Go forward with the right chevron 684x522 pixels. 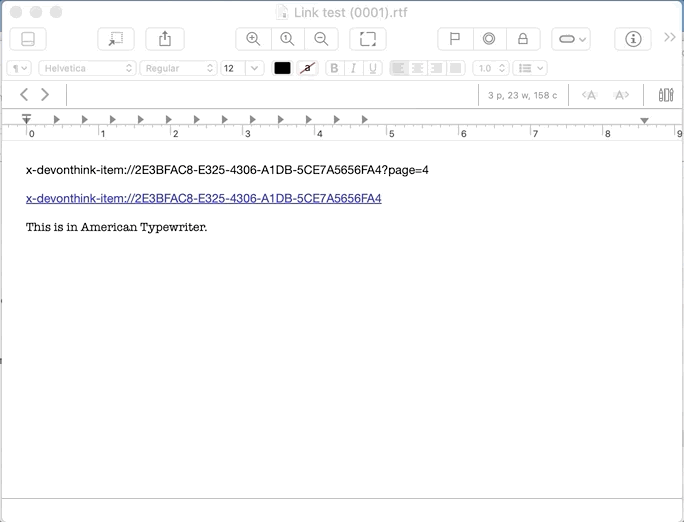click(x=45, y=95)
